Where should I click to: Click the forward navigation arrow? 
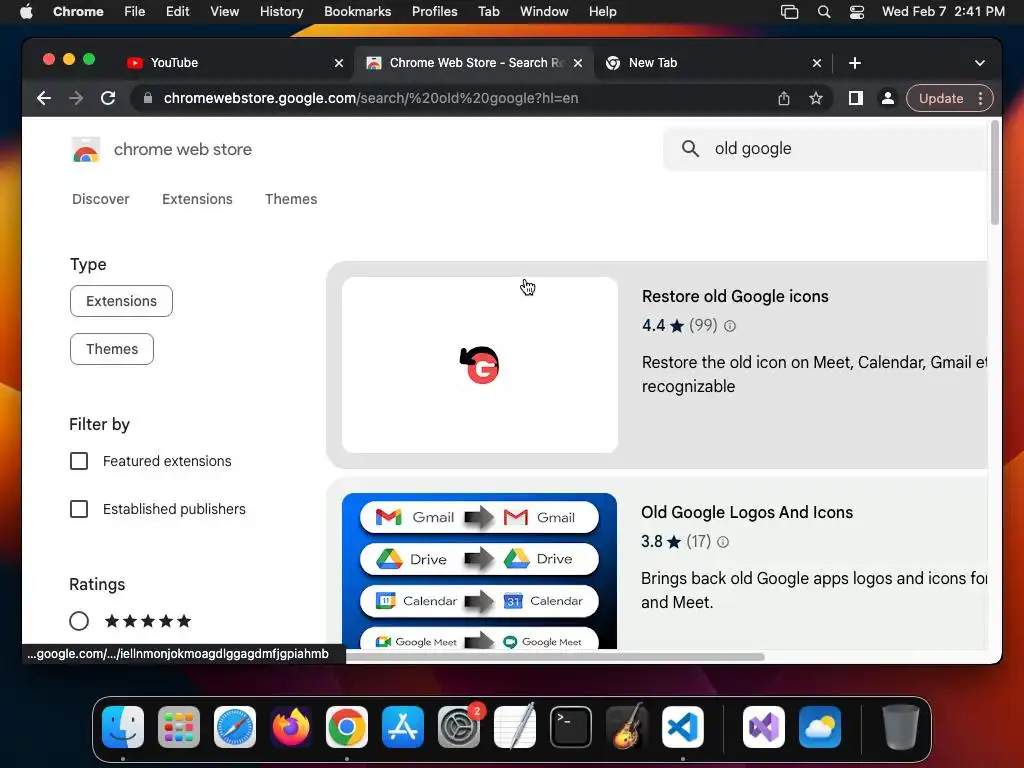pyautogui.click(x=76, y=98)
